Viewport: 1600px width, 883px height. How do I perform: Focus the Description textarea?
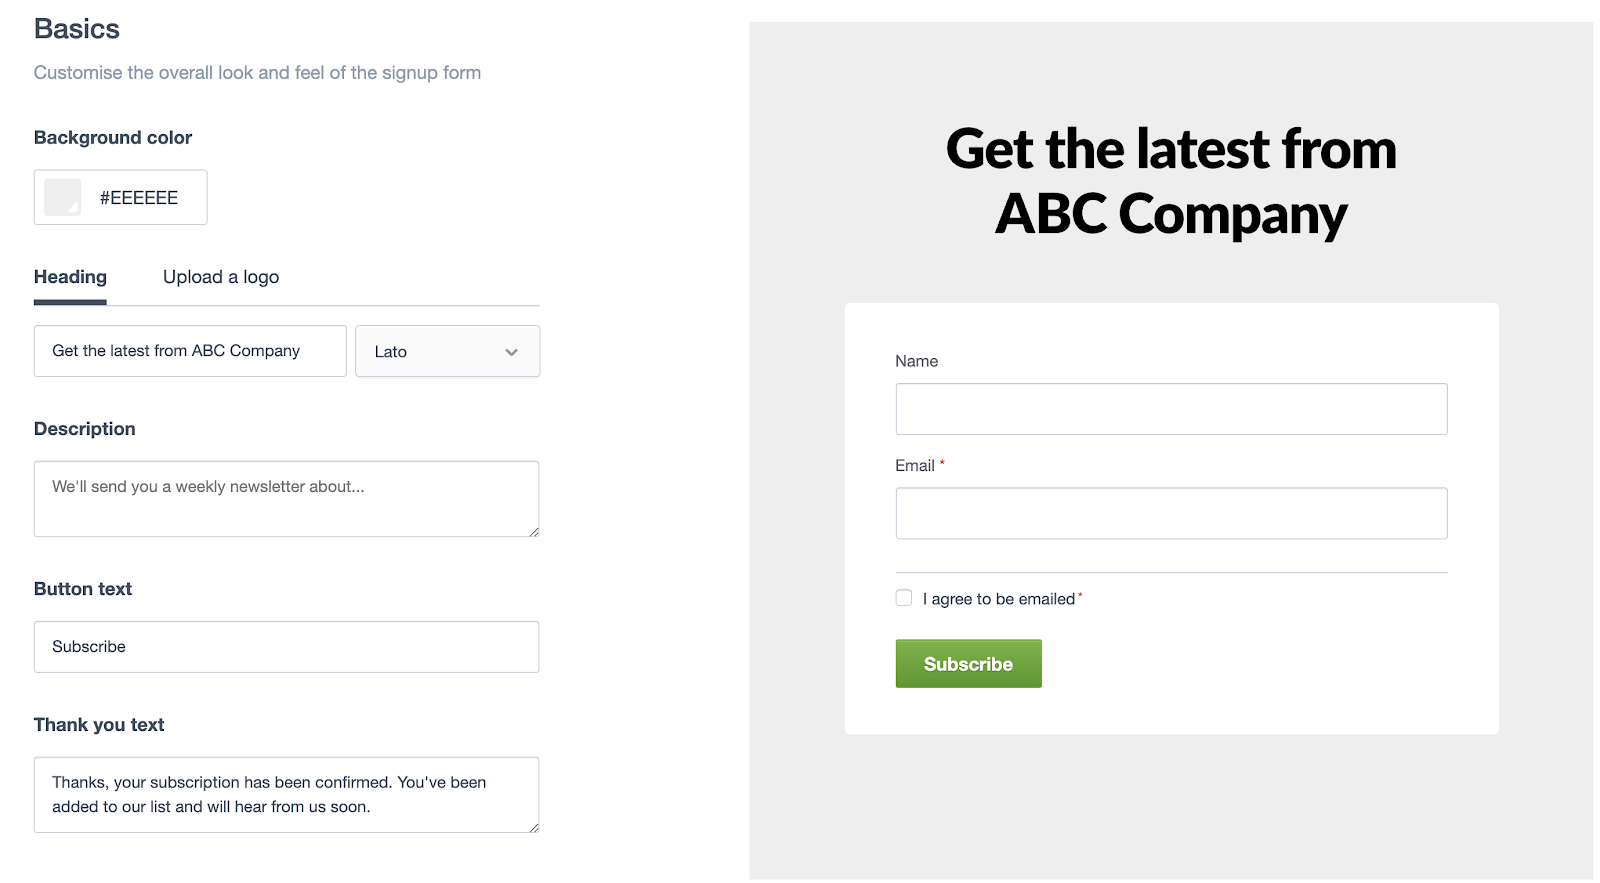pyautogui.click(x=286, y=499)
